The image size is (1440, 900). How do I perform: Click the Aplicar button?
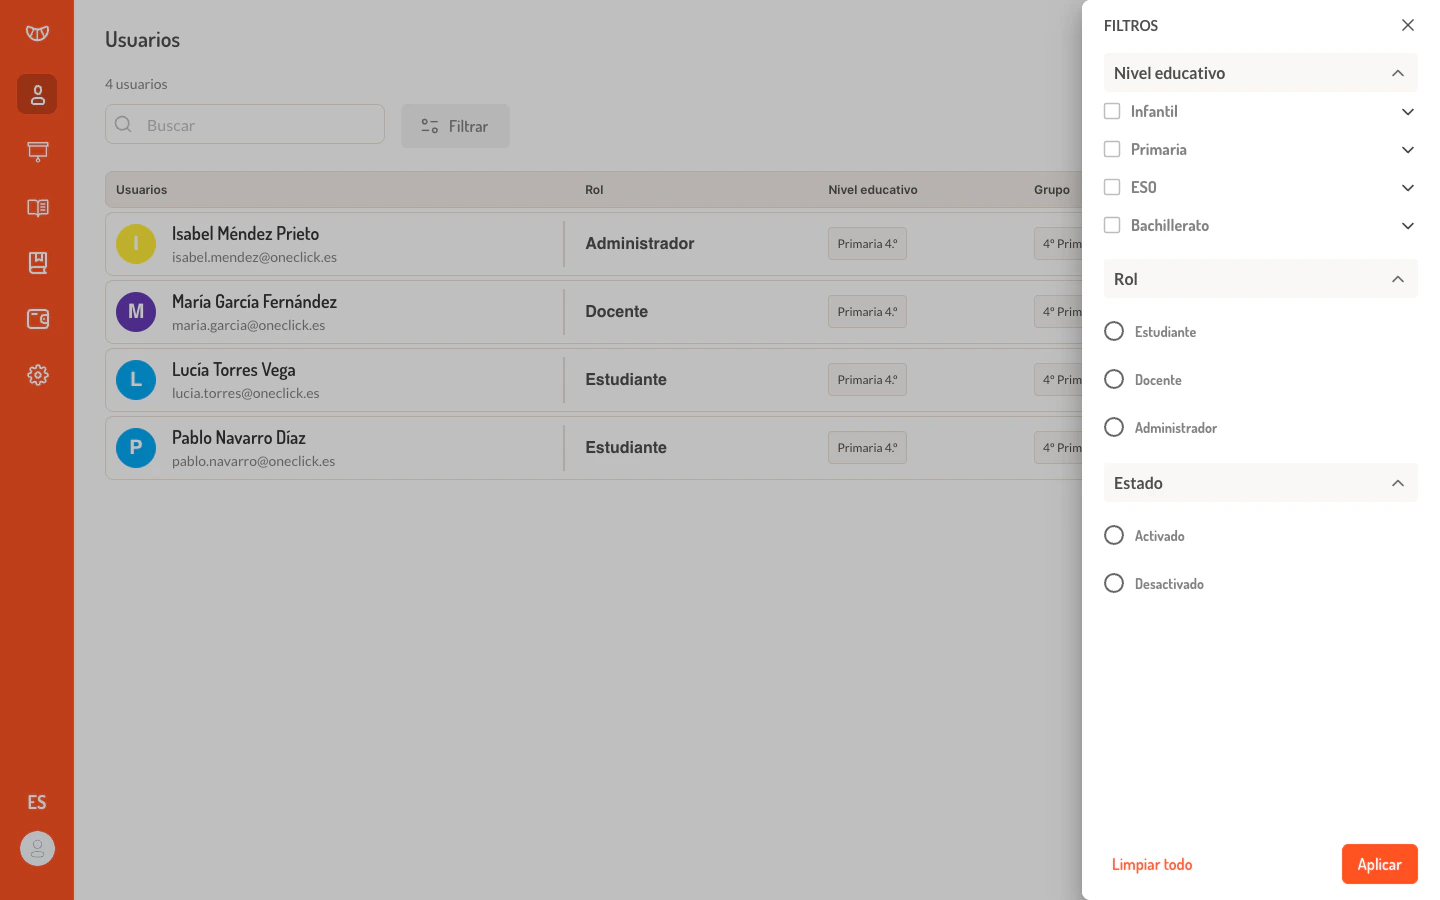[1379, 864]
